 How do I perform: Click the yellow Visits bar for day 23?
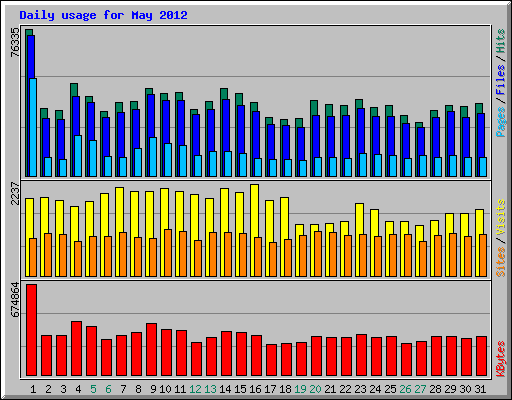(x=359, y=240)
